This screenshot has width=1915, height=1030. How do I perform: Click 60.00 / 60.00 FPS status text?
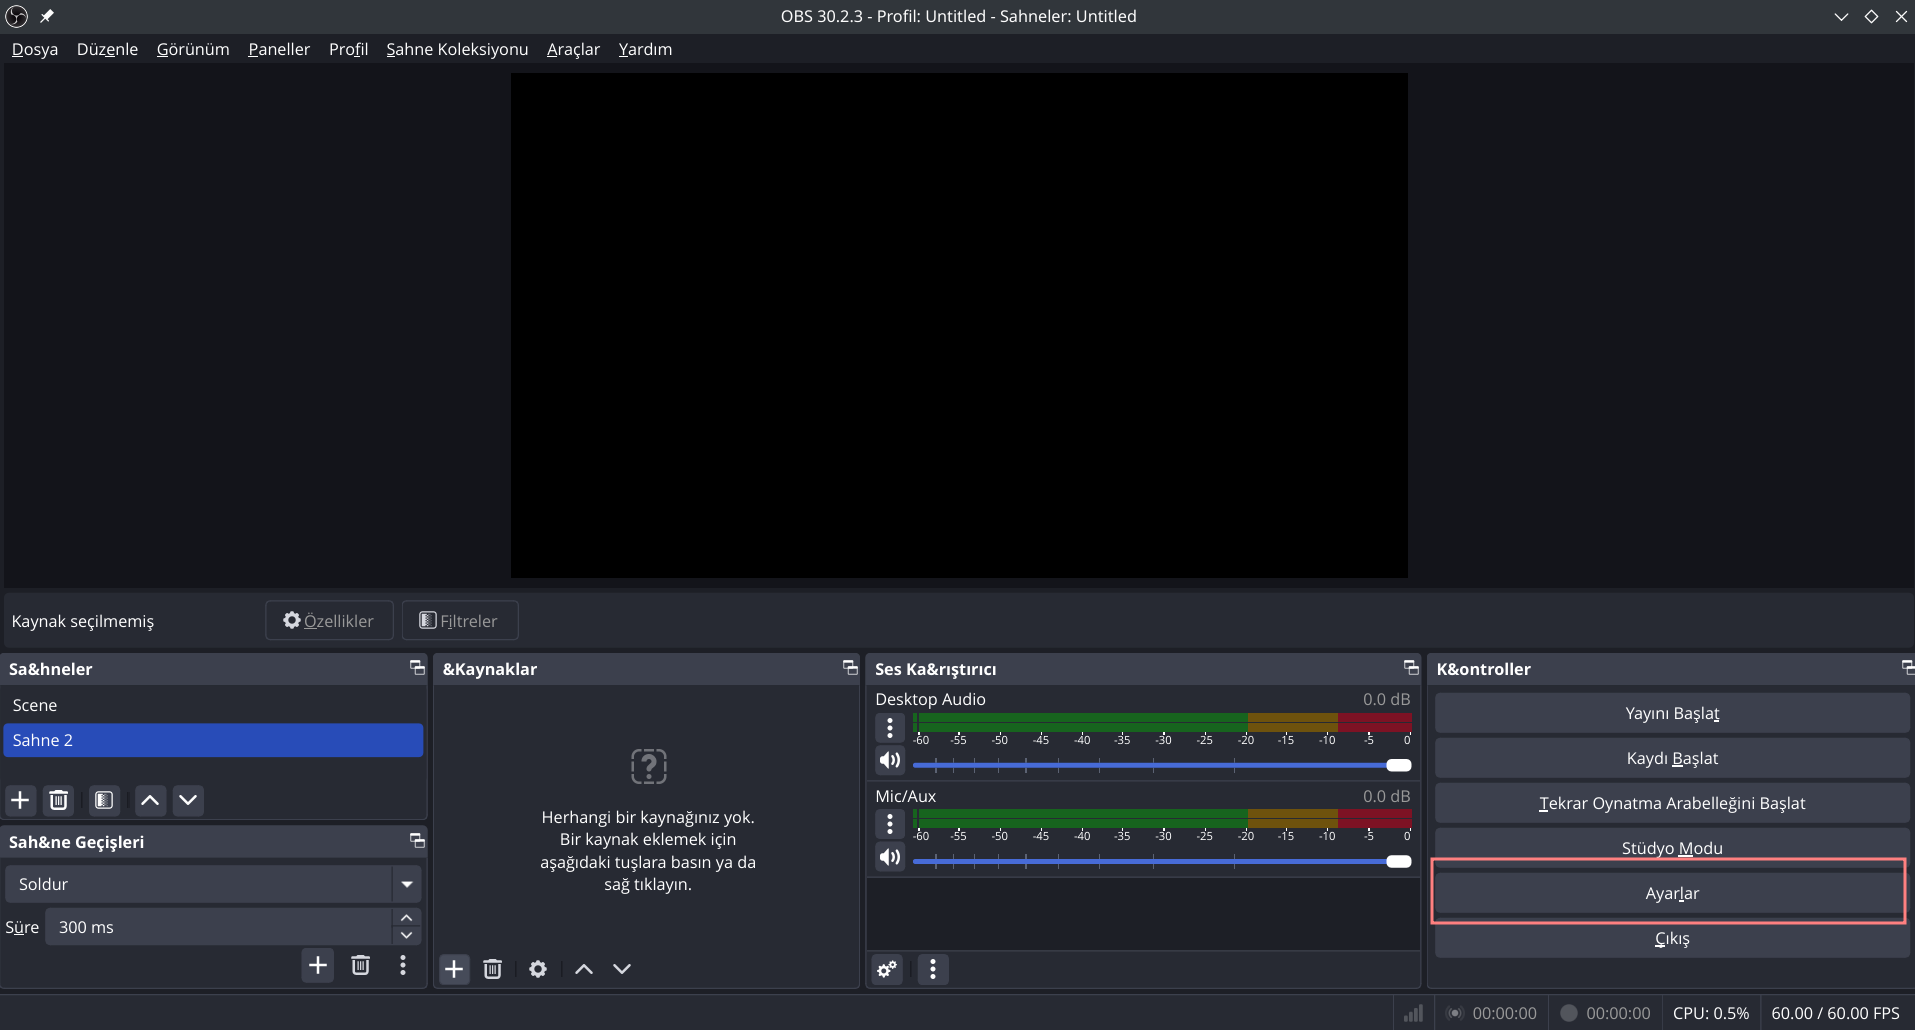[1835, 1013]
